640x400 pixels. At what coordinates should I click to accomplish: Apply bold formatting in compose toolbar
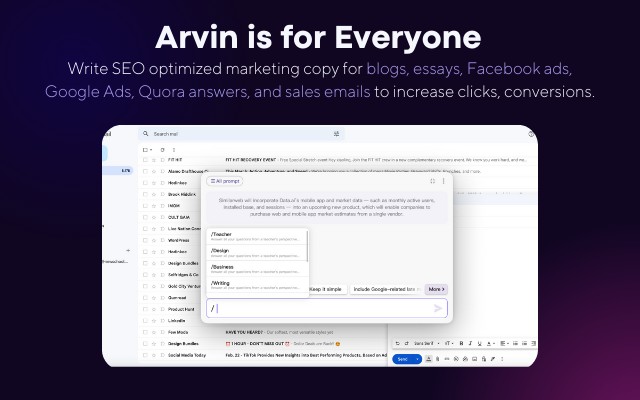coord(461,343)
